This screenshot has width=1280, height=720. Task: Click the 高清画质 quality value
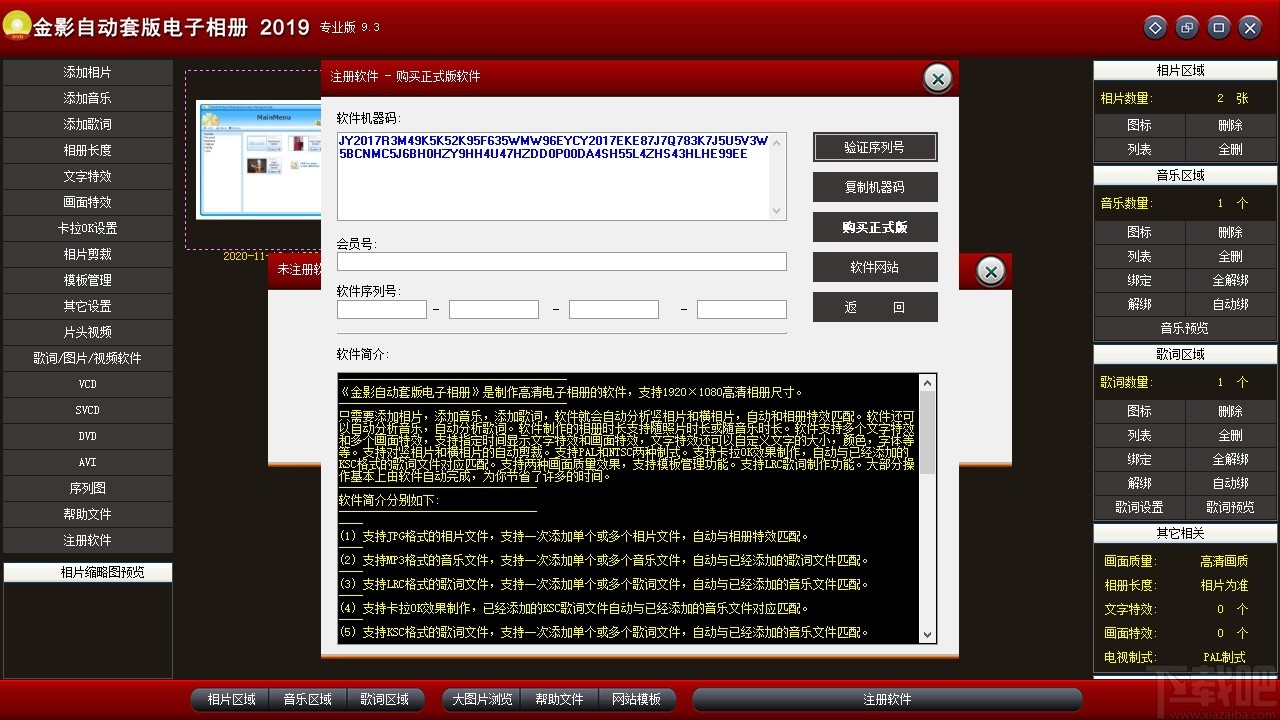[1225, 562]
